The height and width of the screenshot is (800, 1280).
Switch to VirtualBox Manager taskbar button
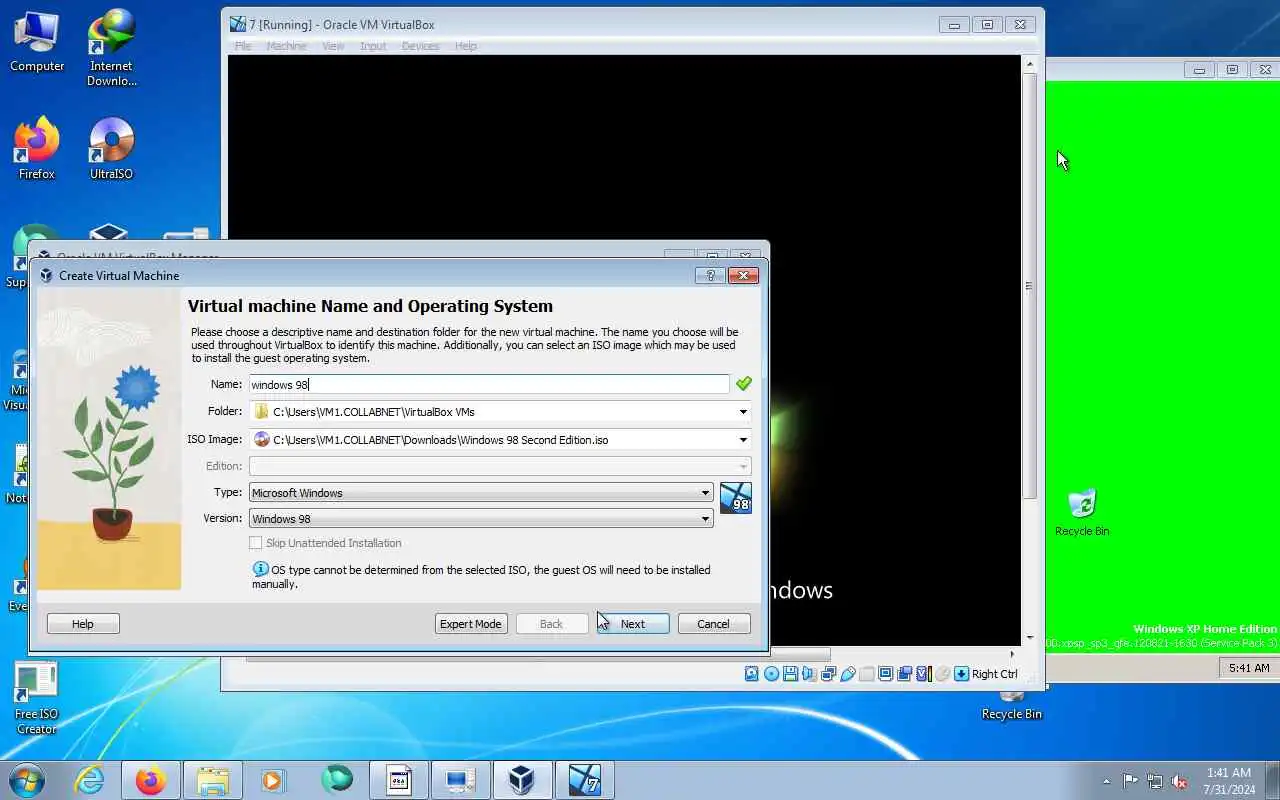(522, 780)
